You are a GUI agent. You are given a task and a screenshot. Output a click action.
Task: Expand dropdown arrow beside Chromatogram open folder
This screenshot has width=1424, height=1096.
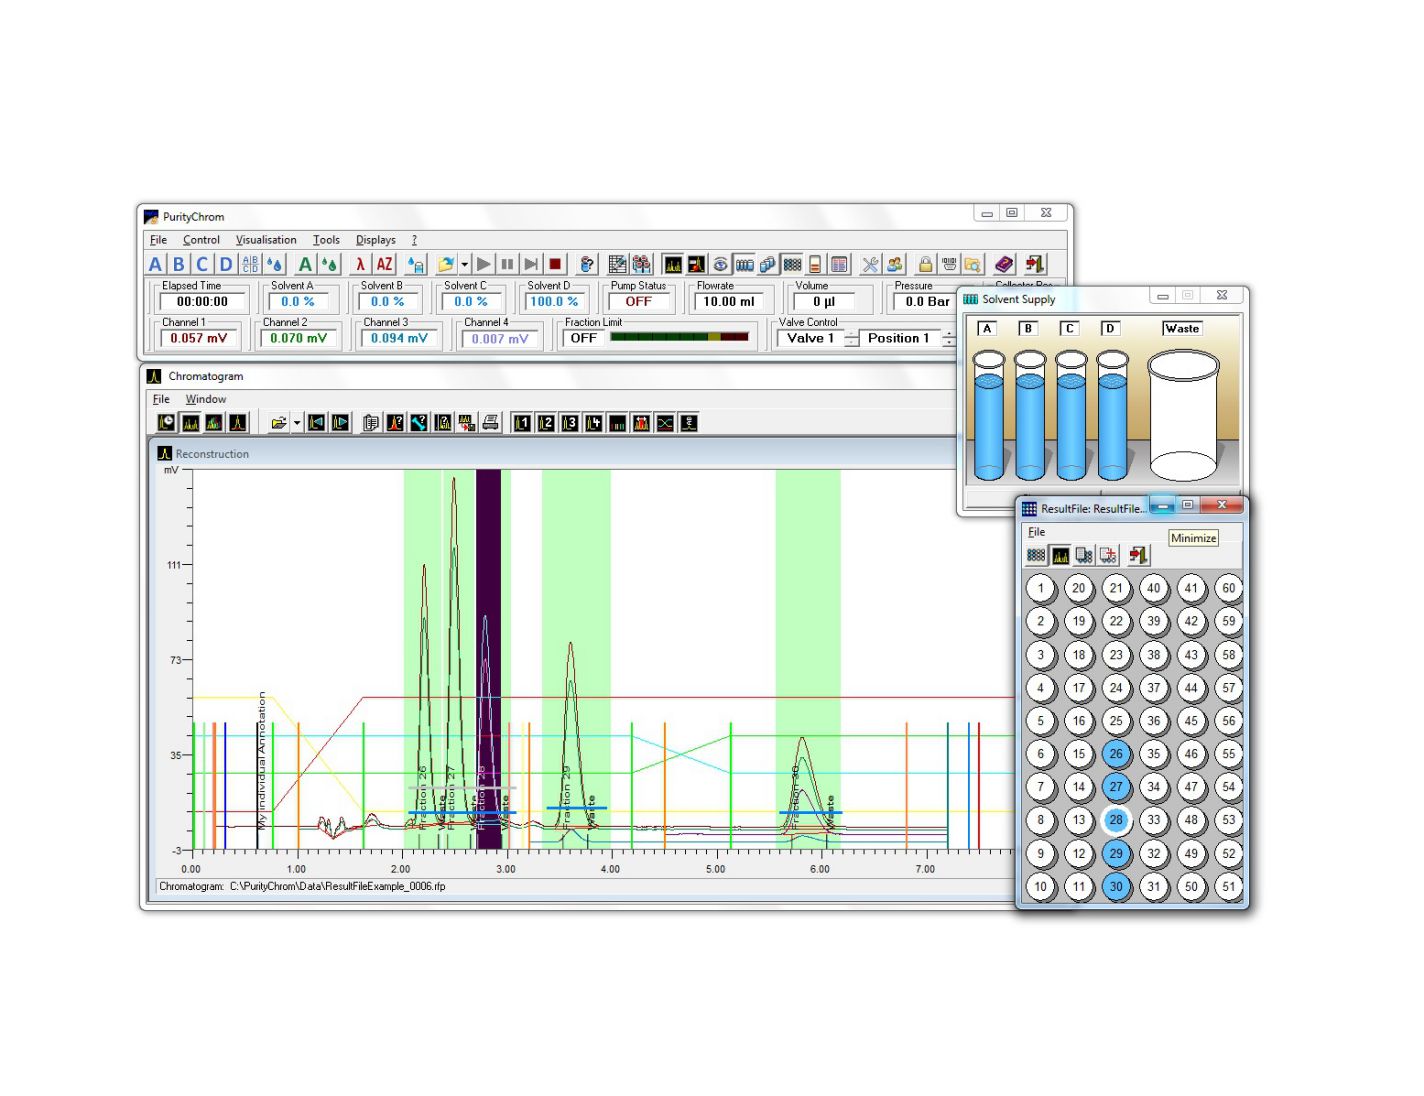coord(297,424)
